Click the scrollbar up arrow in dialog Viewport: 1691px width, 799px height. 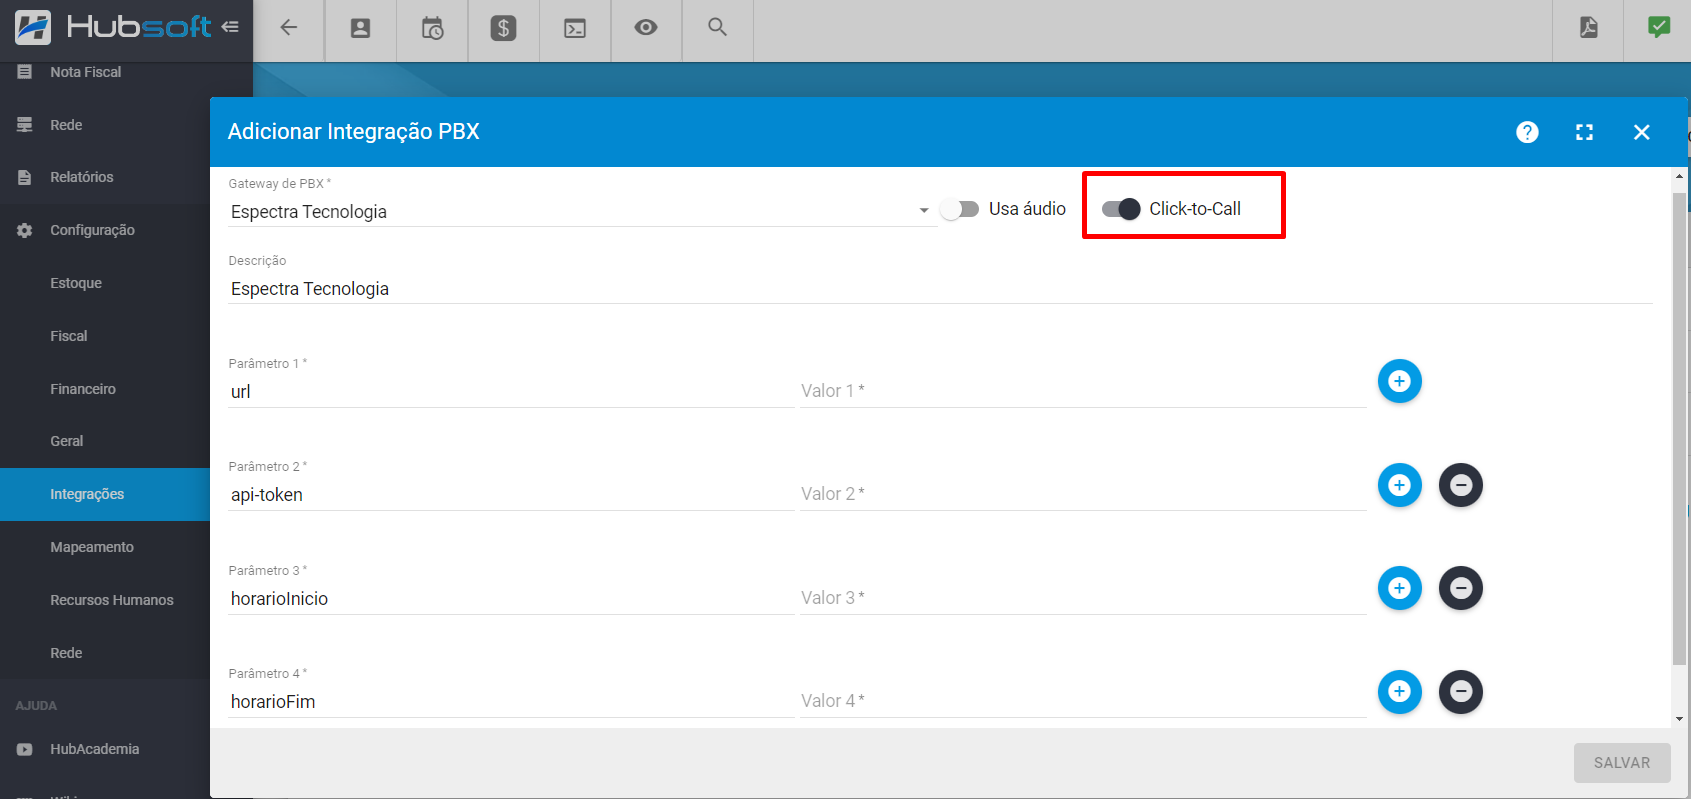(1679, 176)
